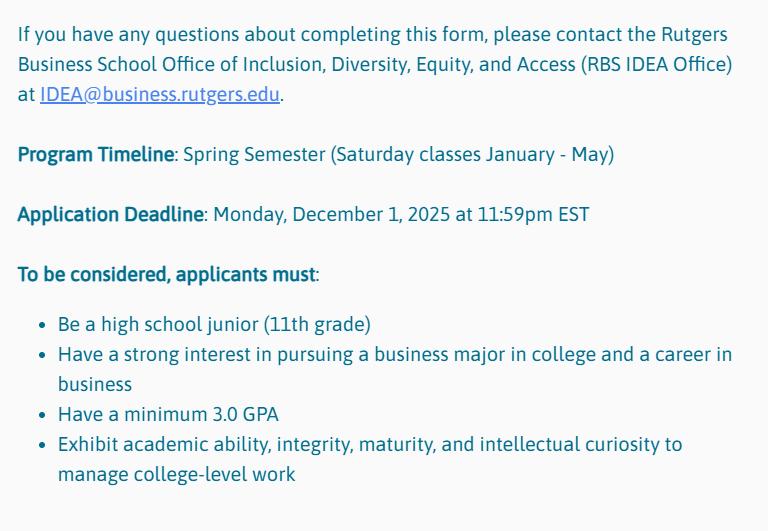Click the 'Application Deadline' bold label

110,215
